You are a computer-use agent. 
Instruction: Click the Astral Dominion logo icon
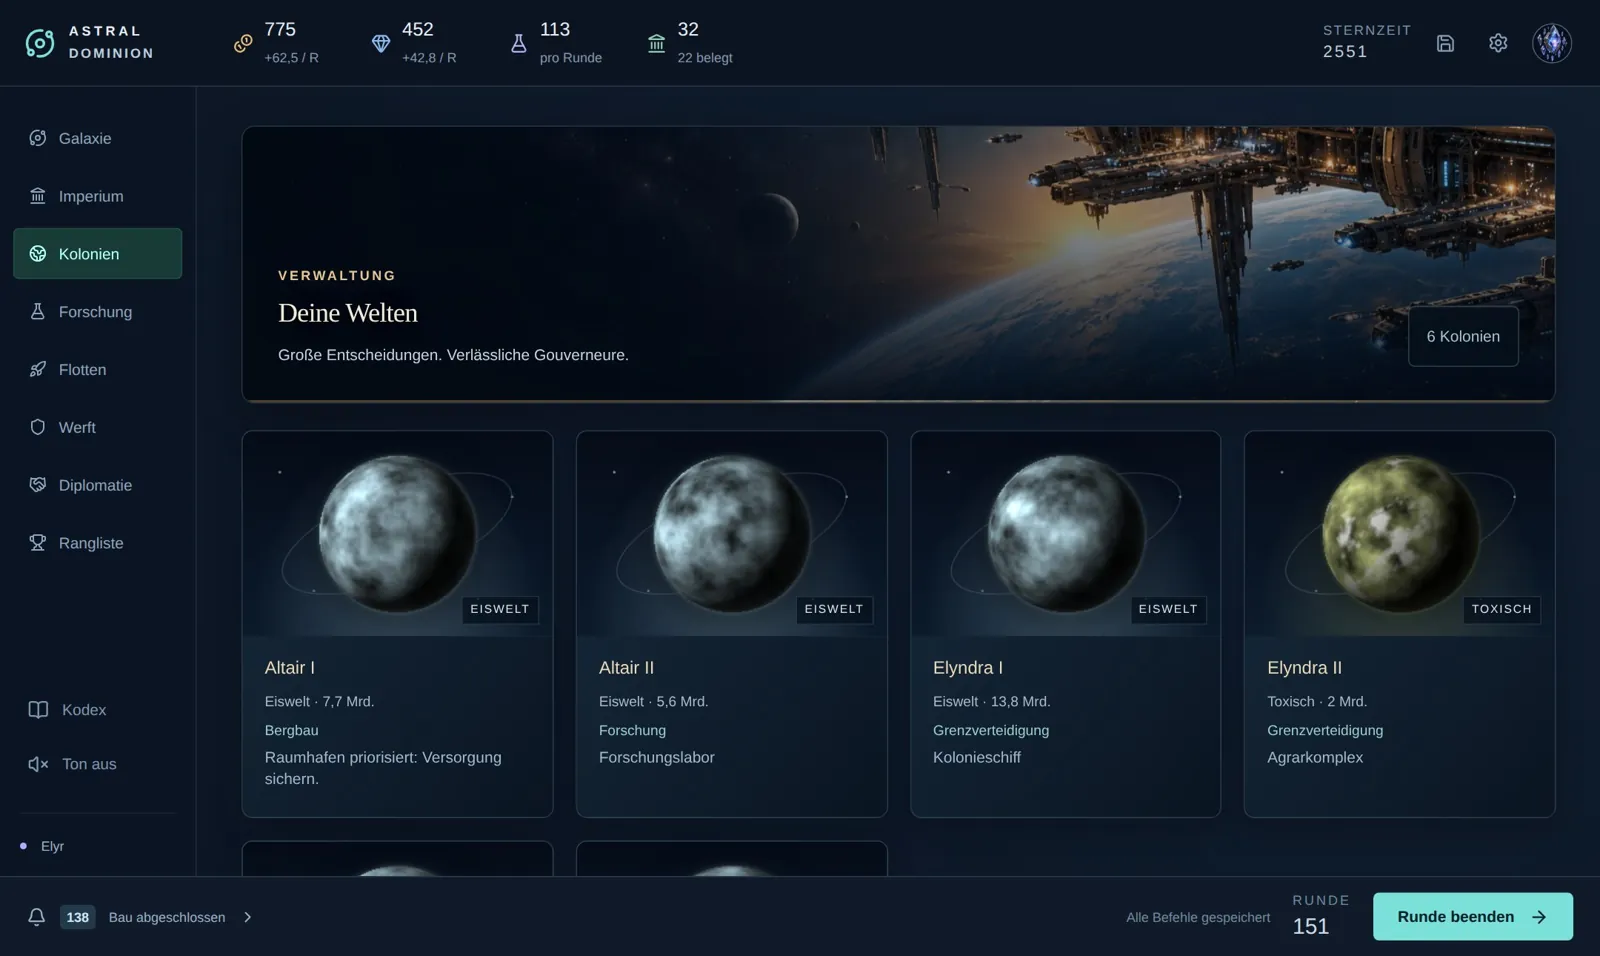tap(40, 43)
